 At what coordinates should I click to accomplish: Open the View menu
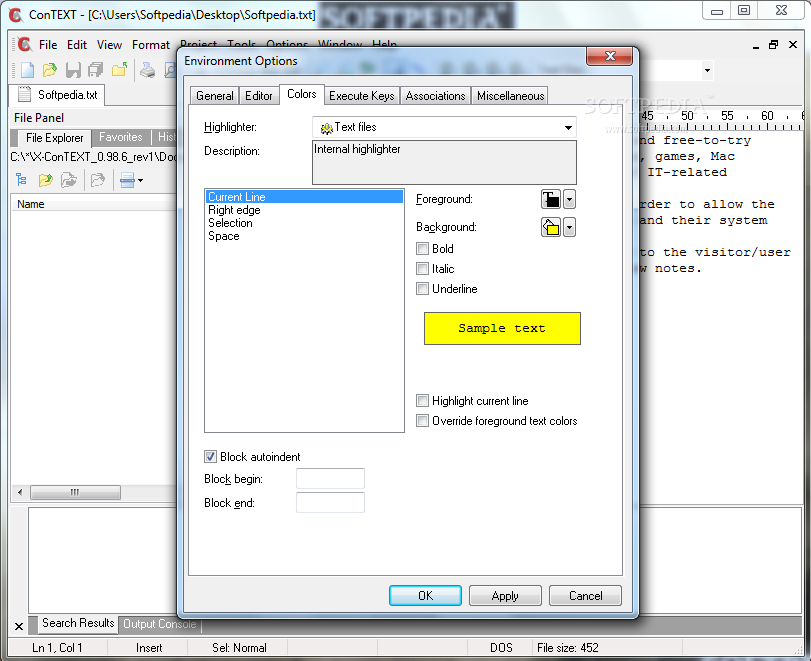109,45
